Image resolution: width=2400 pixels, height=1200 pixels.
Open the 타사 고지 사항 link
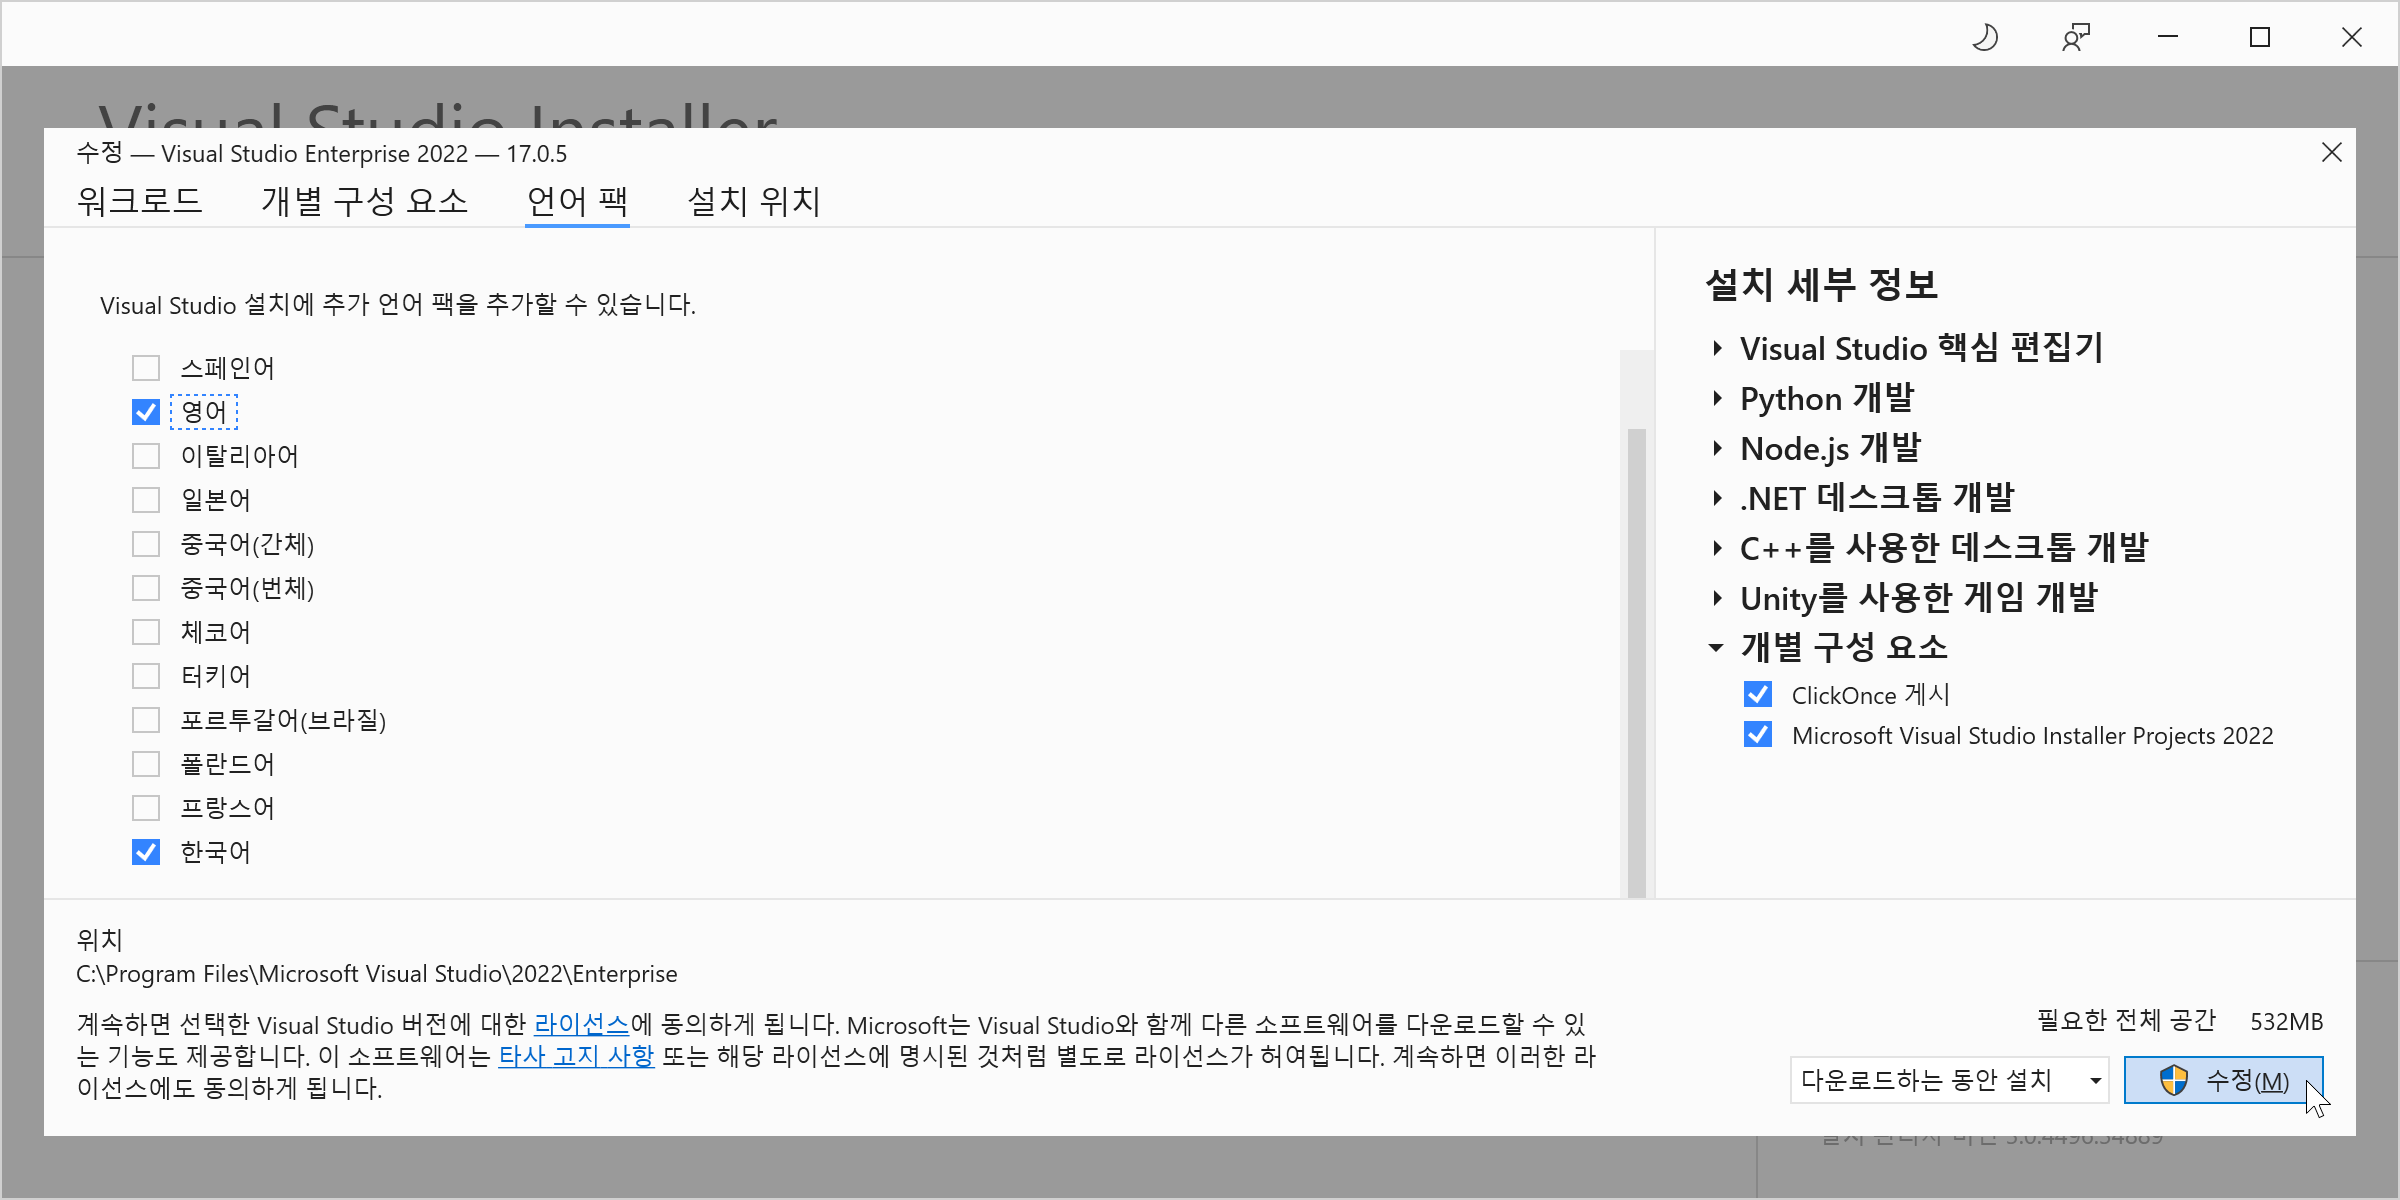[x=576, y=1056]
